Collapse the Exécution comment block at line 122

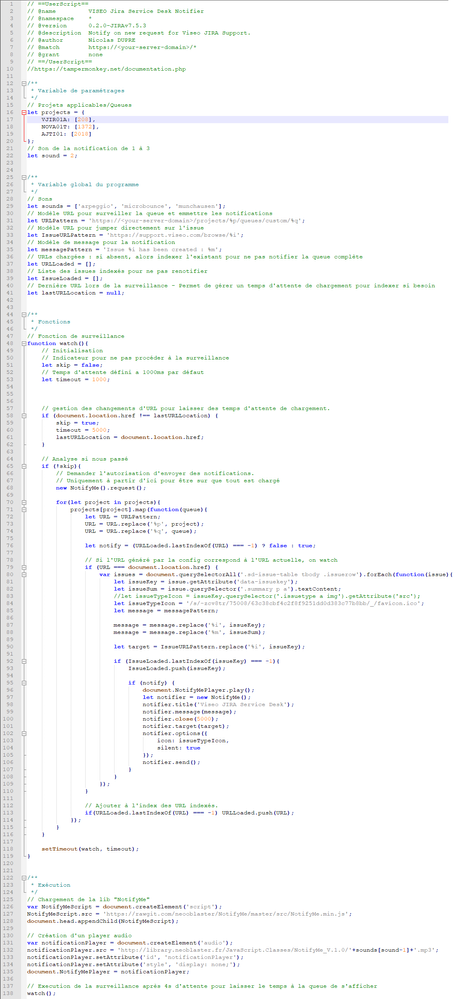coord(23,878)
